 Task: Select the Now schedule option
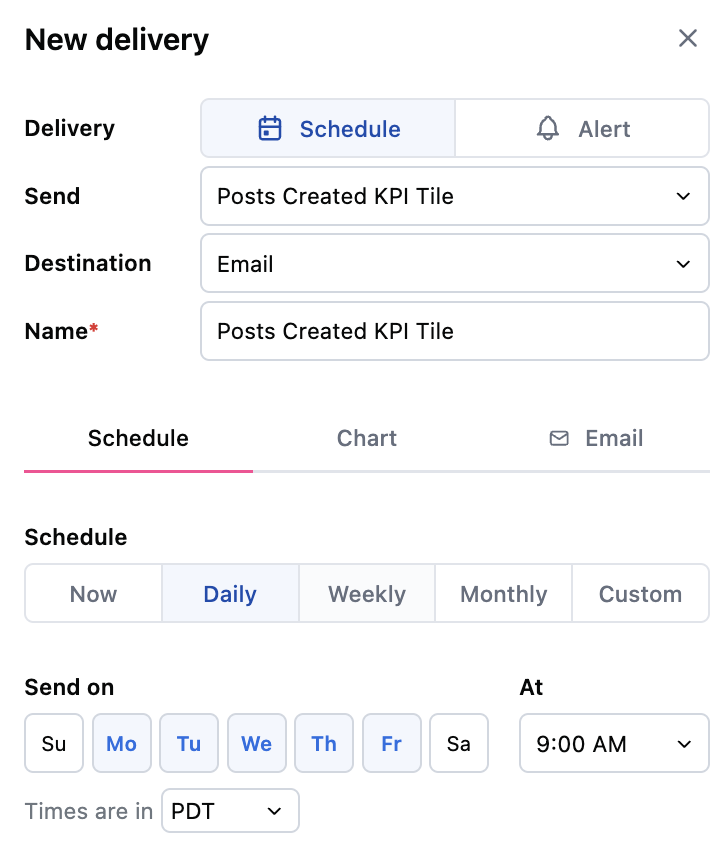click(x=93, y=593)
